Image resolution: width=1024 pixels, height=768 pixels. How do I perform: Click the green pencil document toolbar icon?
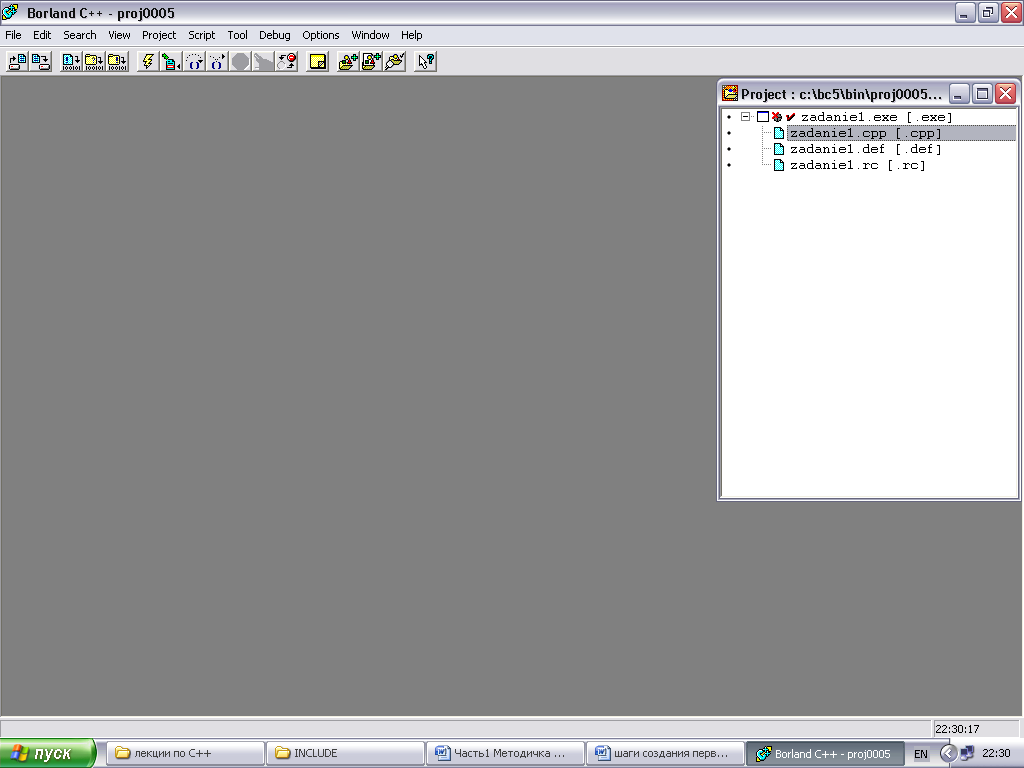[x=171, y=61]
